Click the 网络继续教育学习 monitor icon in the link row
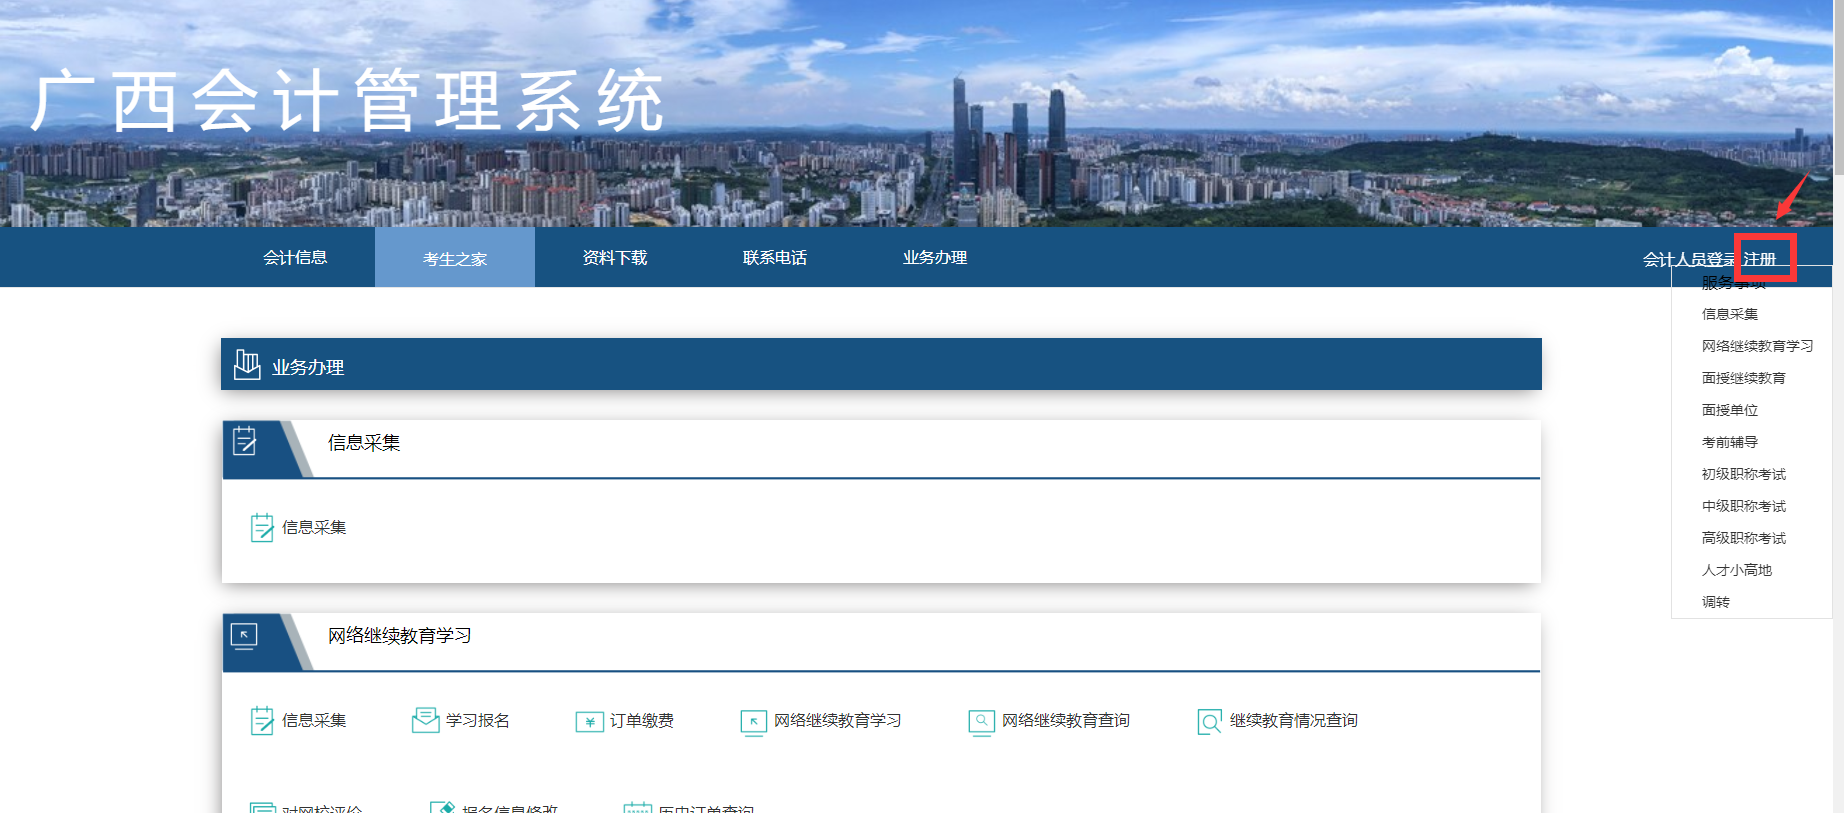This screenshot has height=813, width=1844. [x=753, y=721]
